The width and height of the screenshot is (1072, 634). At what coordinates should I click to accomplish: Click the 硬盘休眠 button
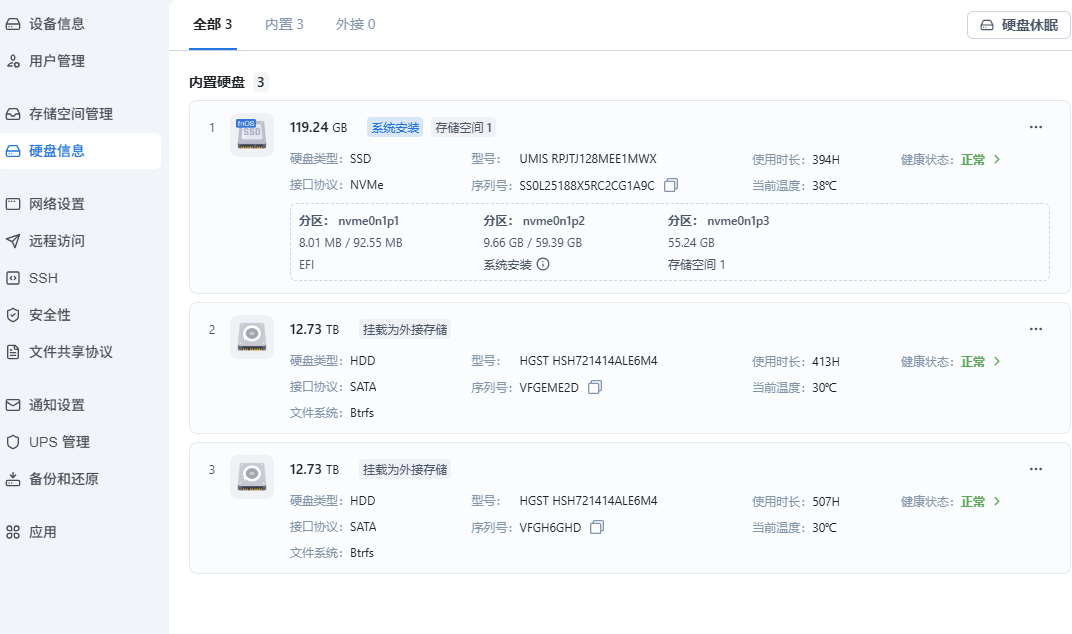pyautogui.click(x=1019, y=25)
